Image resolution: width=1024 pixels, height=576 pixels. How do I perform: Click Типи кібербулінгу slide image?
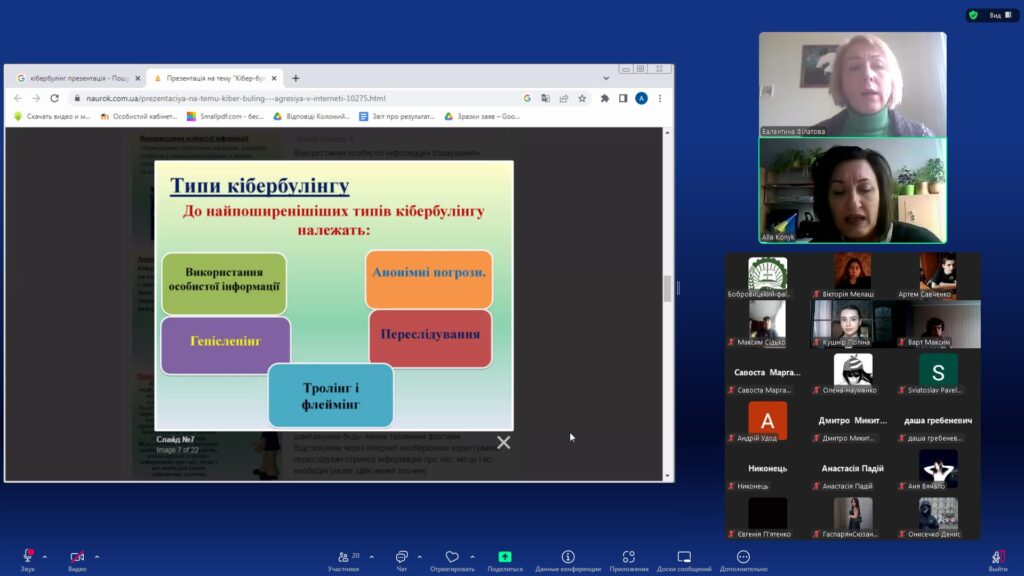[334, 295]
